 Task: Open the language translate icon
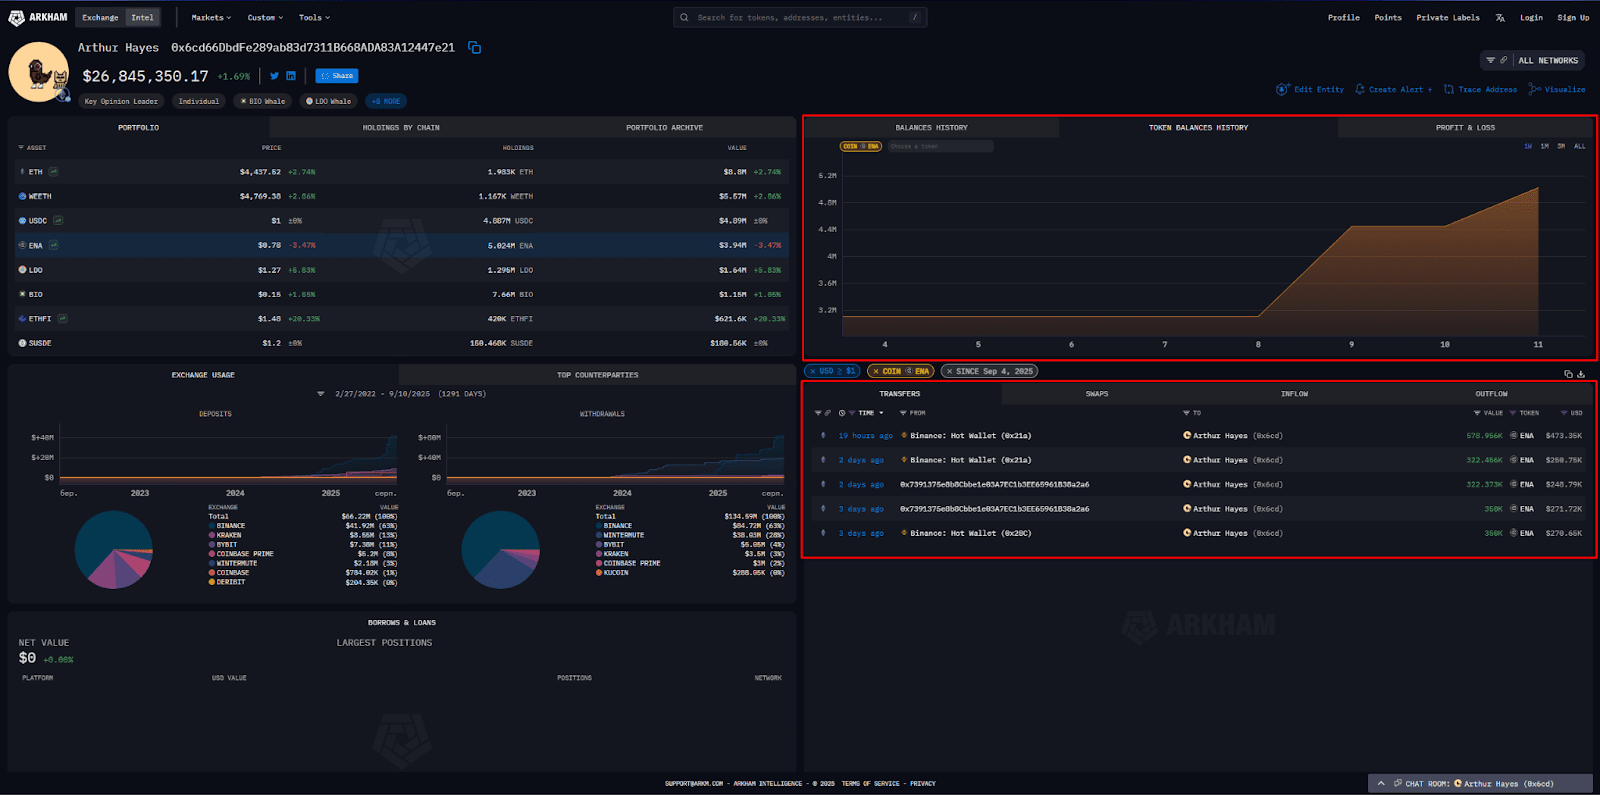click(1500, 17)
